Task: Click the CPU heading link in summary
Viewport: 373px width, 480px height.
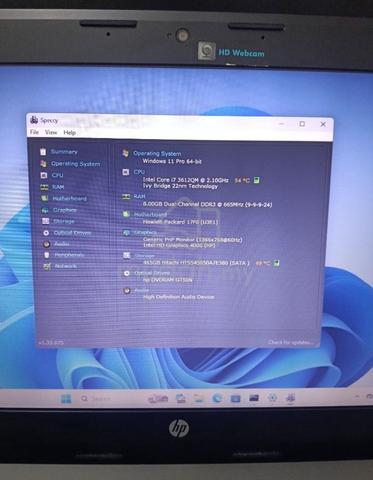Action: point(139,172)
